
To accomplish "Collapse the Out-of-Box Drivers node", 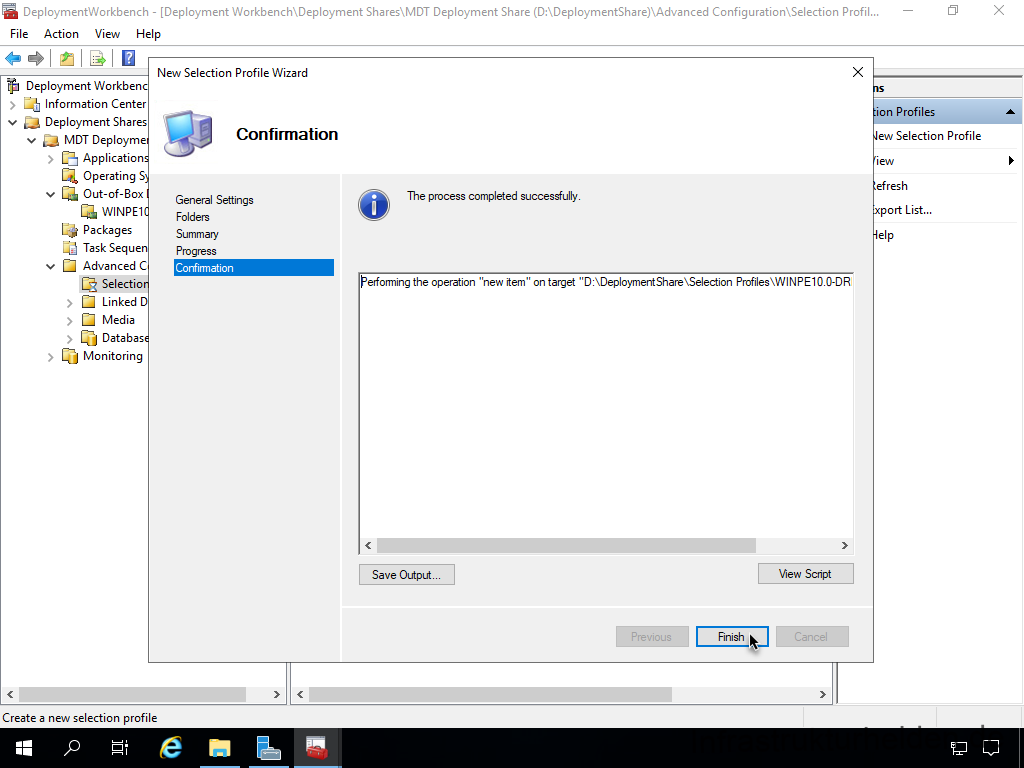I will (x=50, y=194).
